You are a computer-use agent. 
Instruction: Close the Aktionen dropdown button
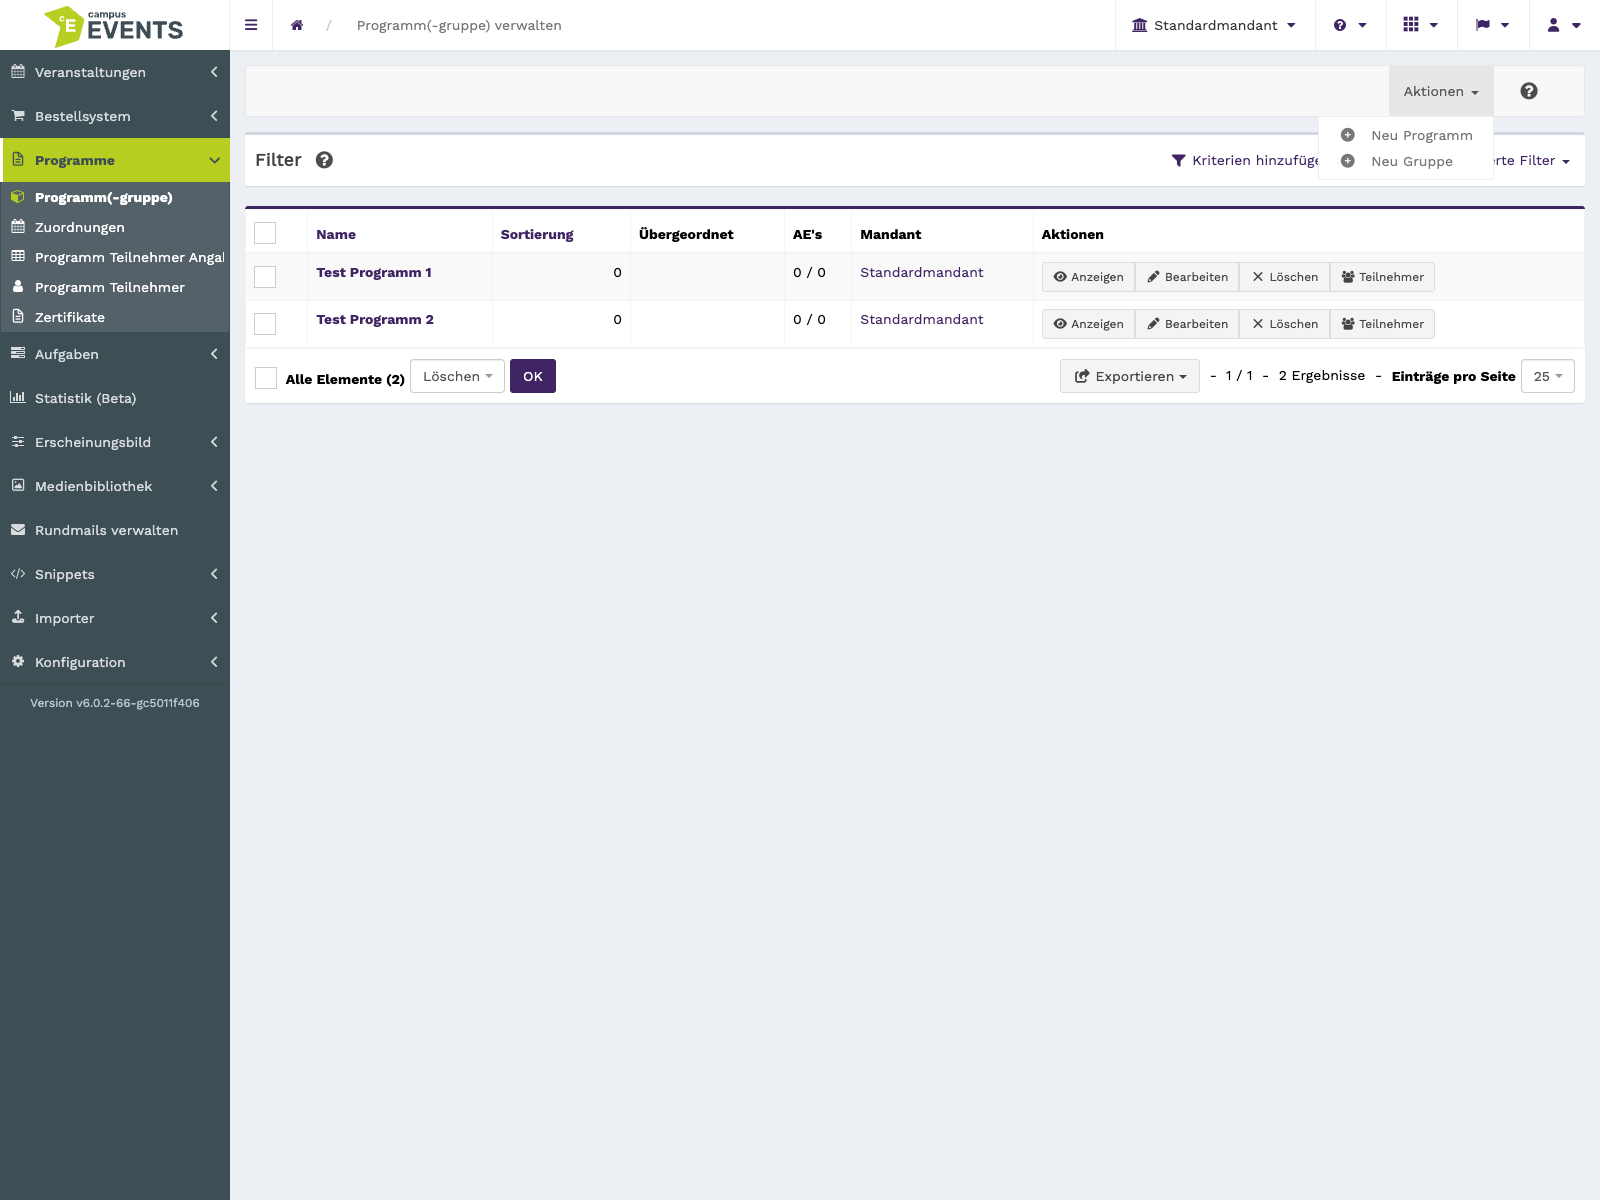1441,91
